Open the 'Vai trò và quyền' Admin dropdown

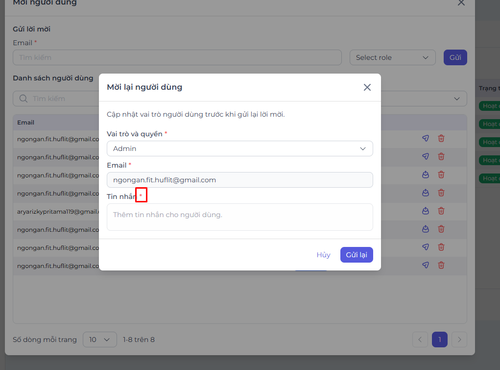point(240,149)
